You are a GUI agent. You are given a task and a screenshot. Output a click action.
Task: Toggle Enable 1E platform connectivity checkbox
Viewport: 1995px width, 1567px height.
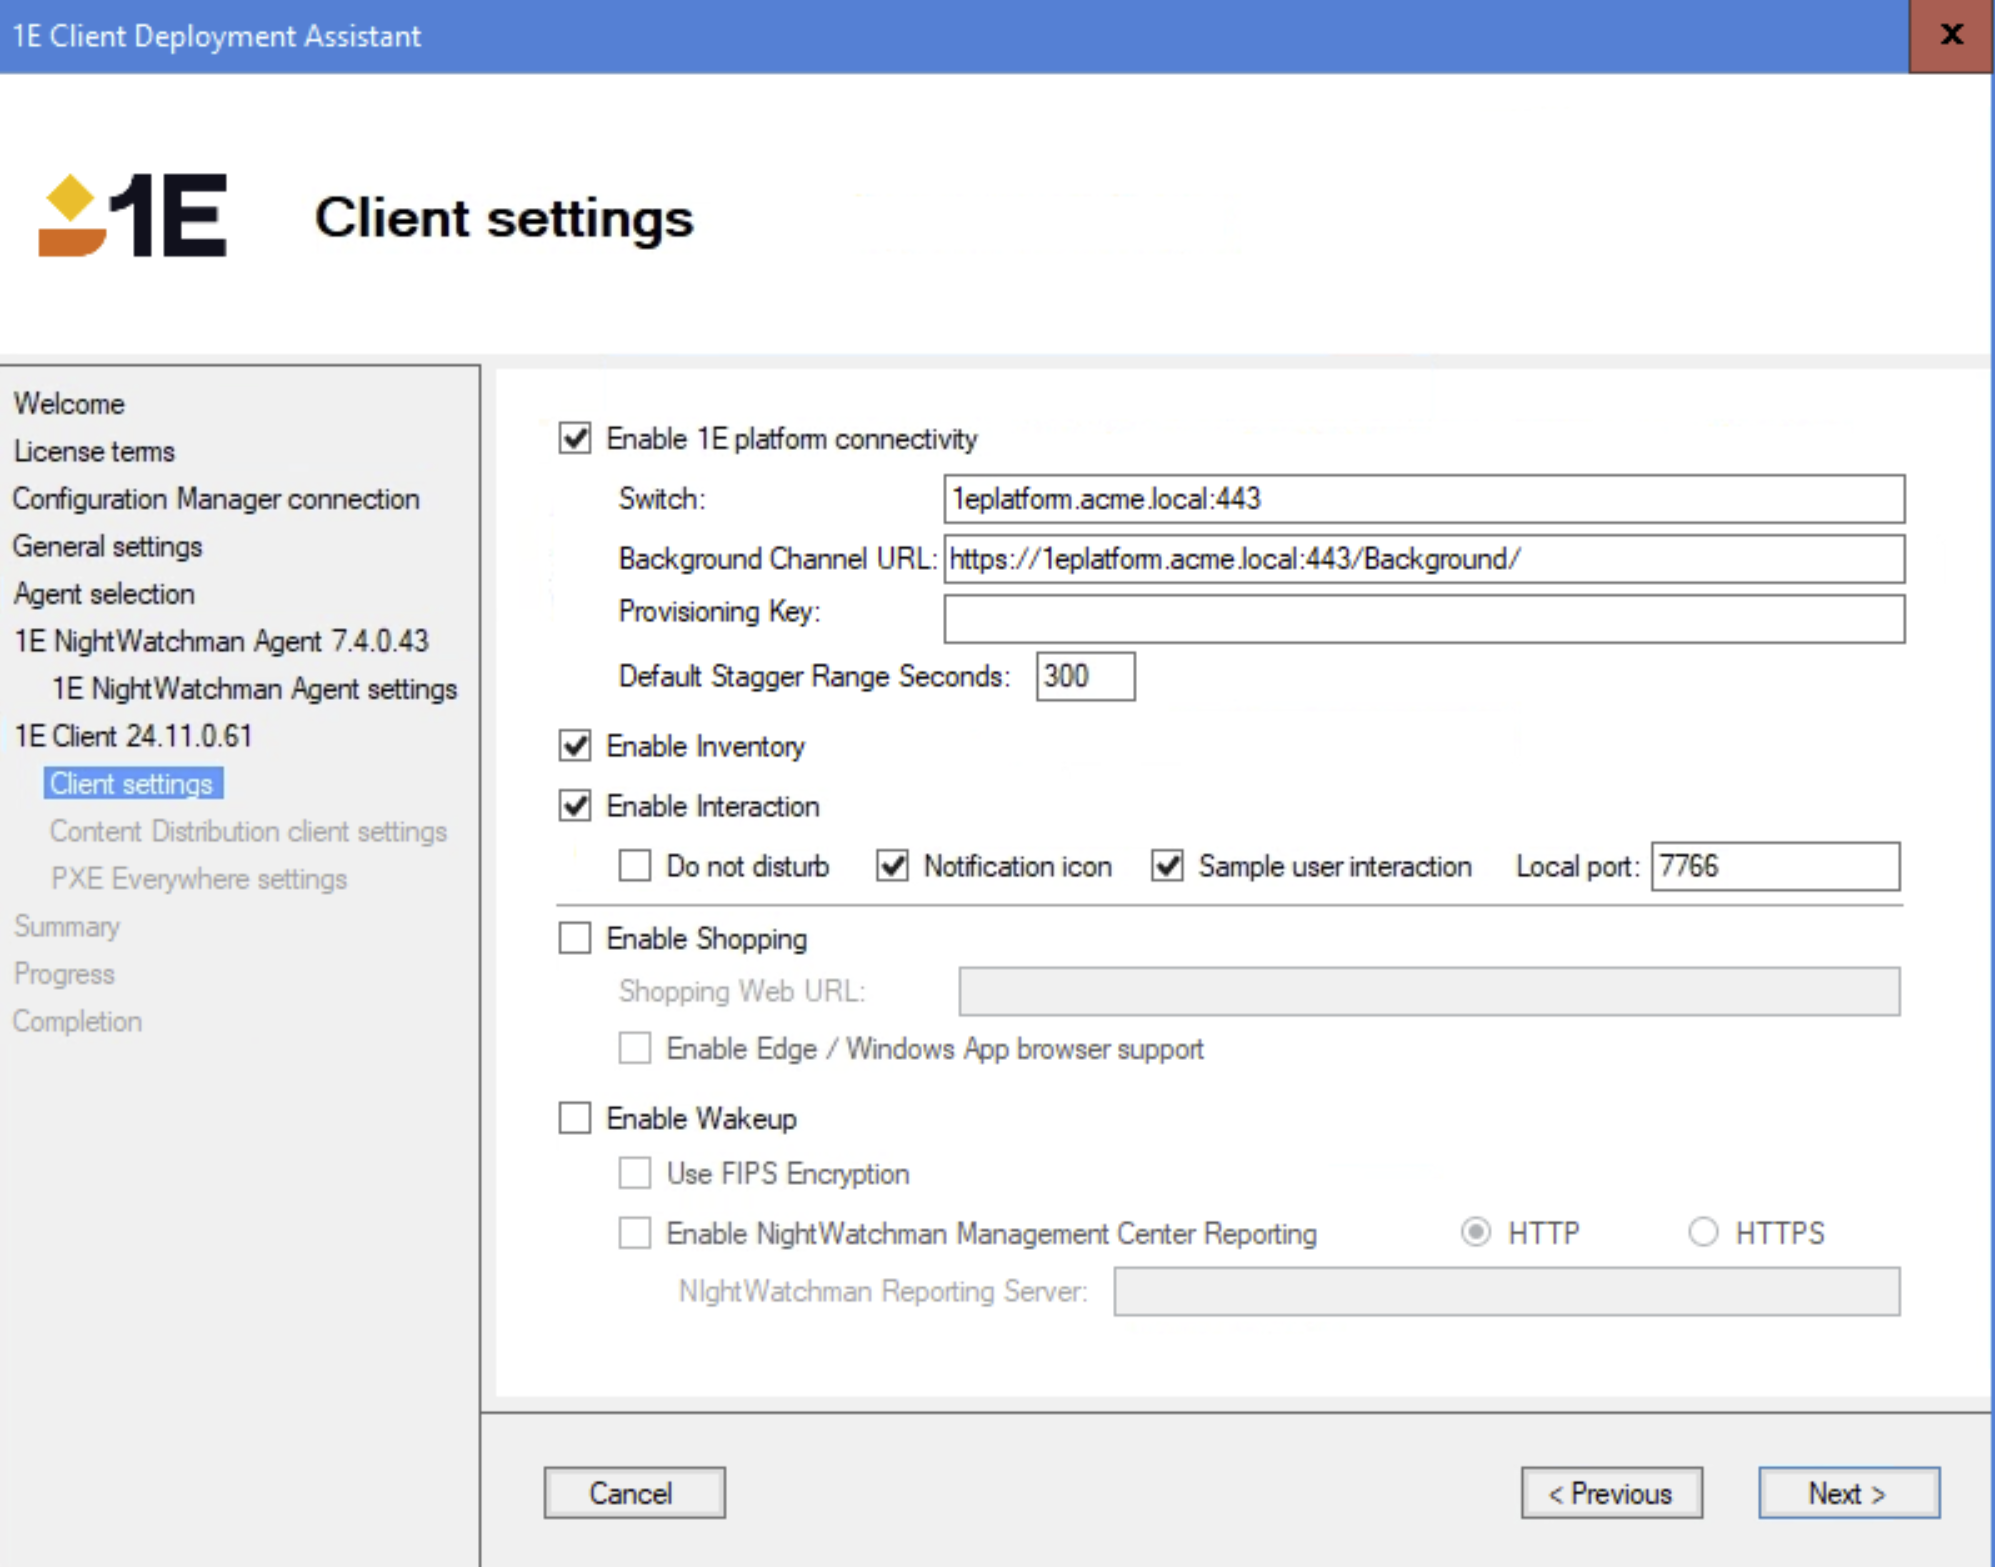575,438
